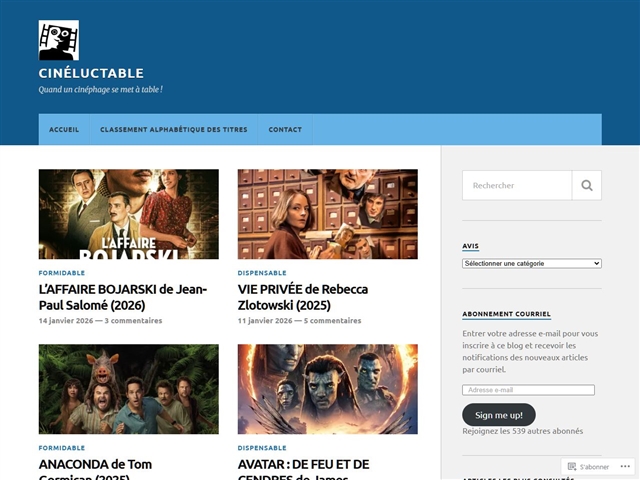The image size is (640, 480).
Task: Open ANACONDA de Tom Gormican article title
Action: pos(95,469)
